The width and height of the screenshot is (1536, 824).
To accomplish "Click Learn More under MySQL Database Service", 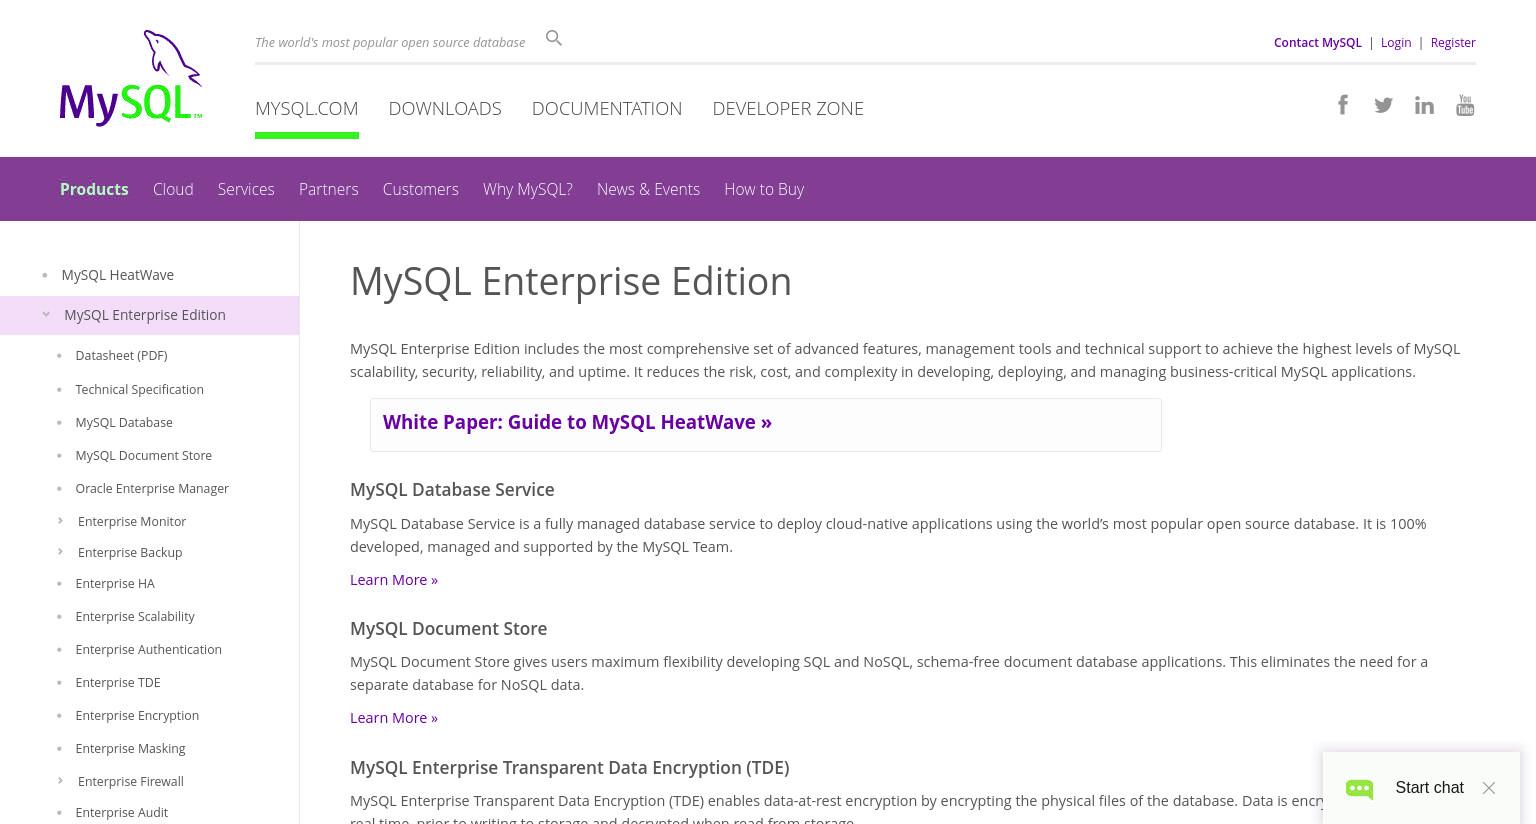I will coord(394,580).
